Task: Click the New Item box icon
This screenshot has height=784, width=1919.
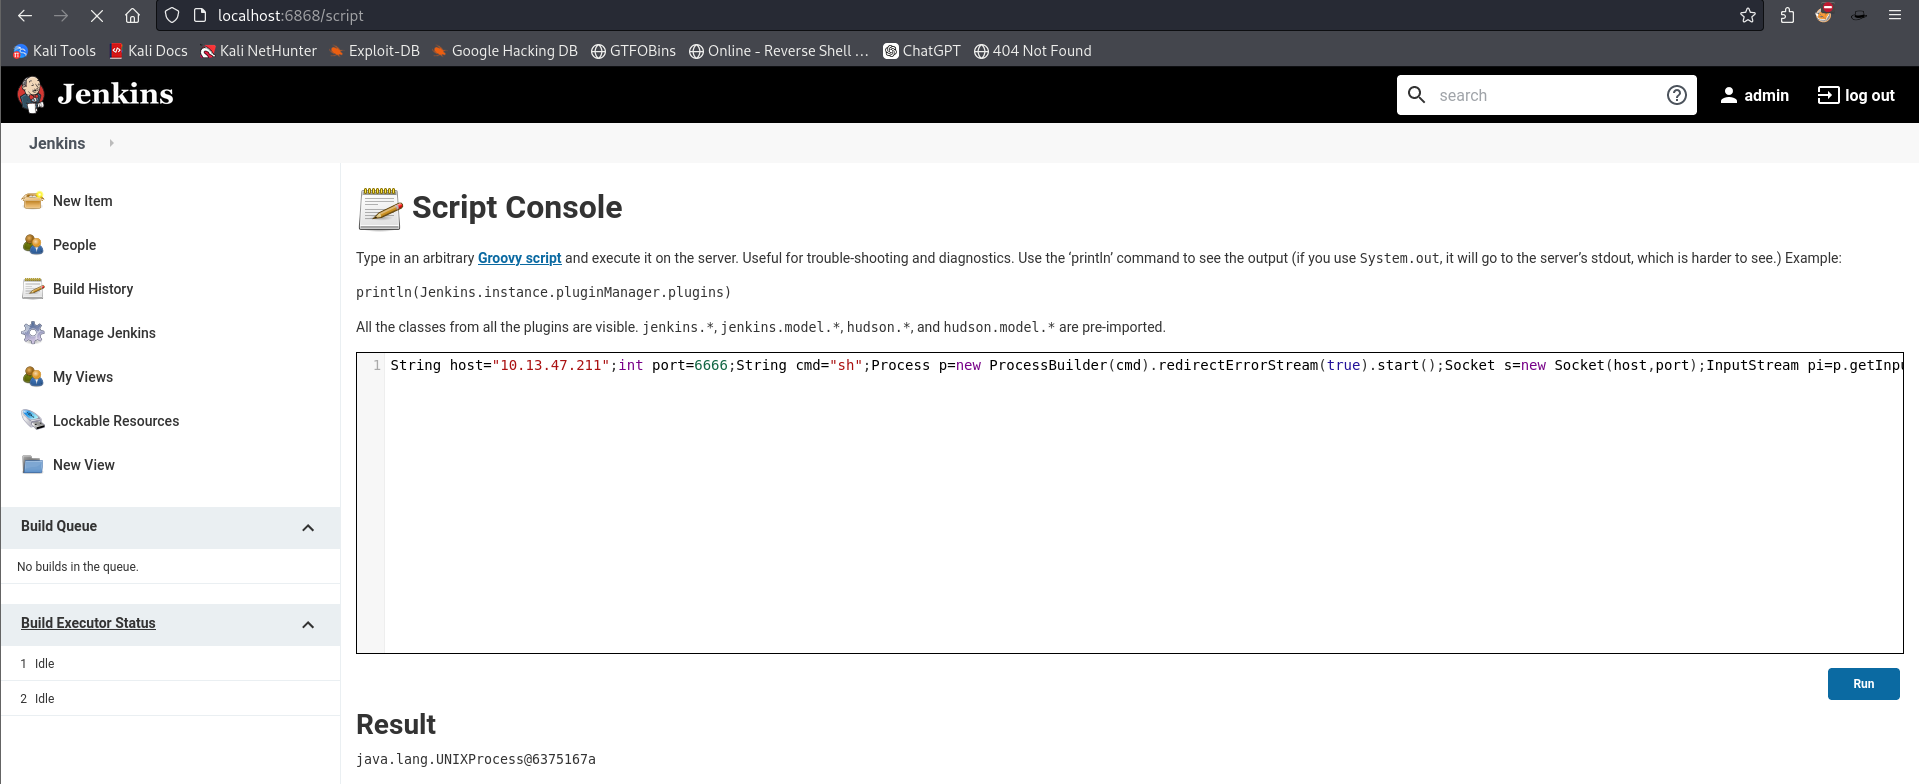Action: pyautogui.click(x=33, y=201)
